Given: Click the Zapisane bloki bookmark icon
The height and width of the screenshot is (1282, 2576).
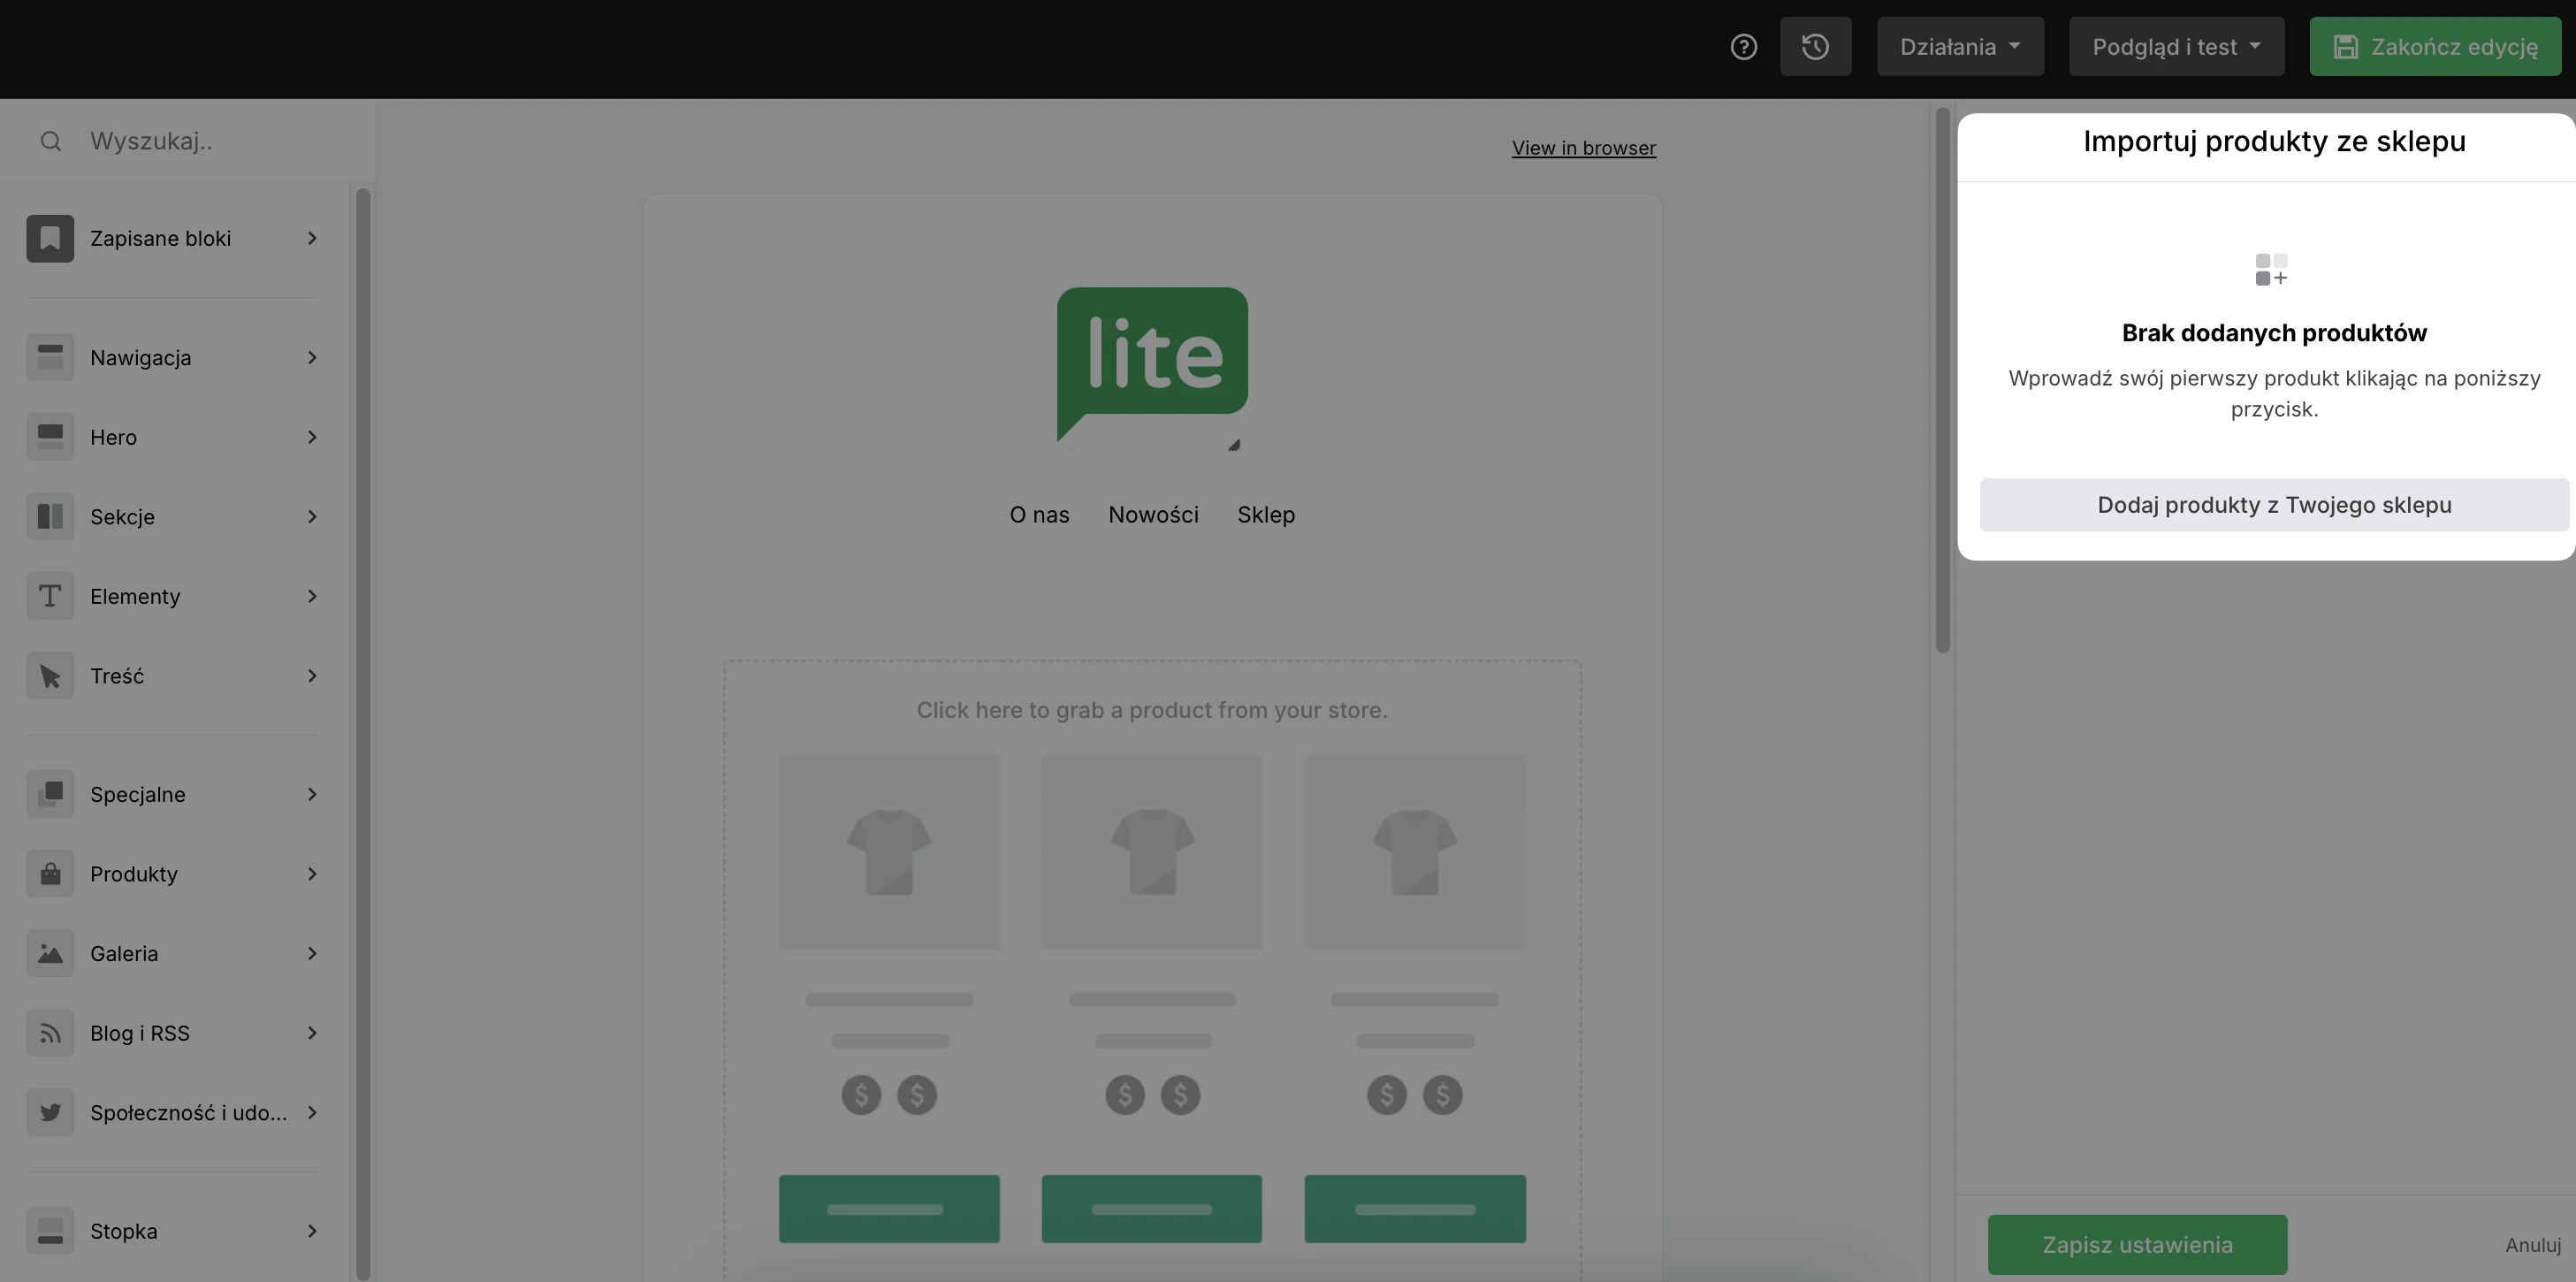Looking at the screenshot, I should coord(50,238).
